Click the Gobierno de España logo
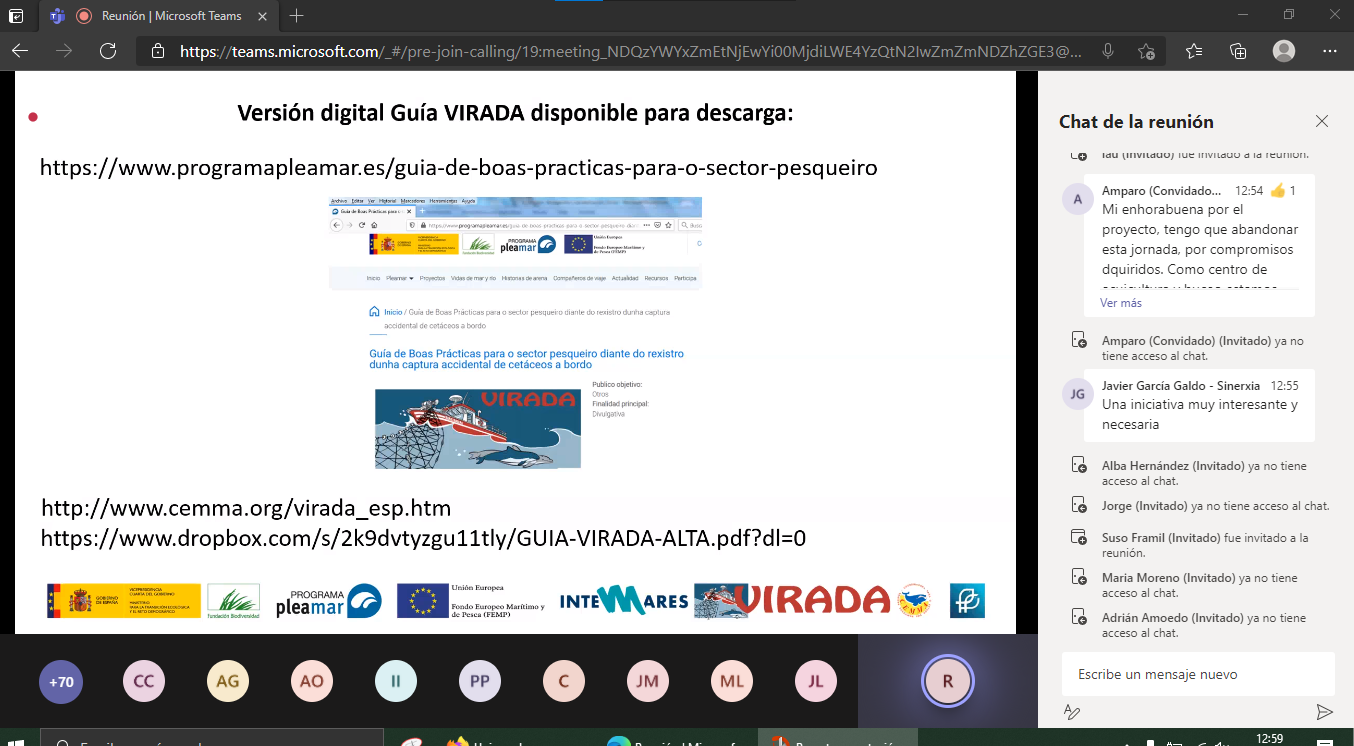This screenshot has height=746, width=1354. [x=123, y=601]
